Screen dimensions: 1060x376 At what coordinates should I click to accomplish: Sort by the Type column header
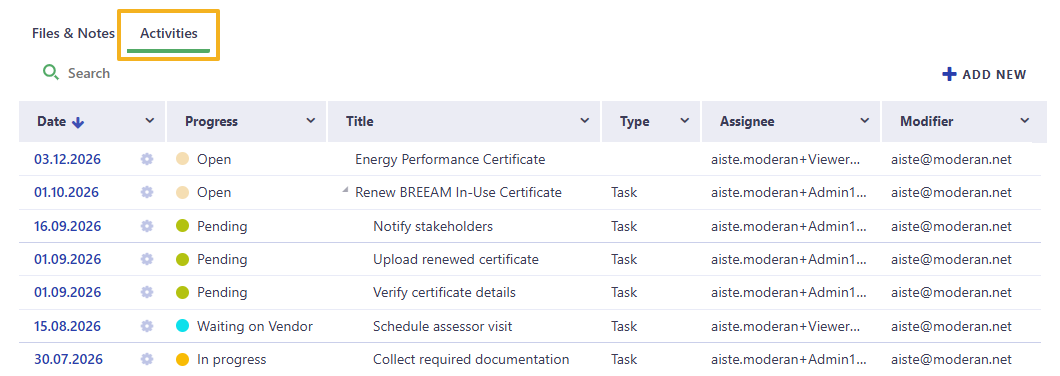[635, 122]
